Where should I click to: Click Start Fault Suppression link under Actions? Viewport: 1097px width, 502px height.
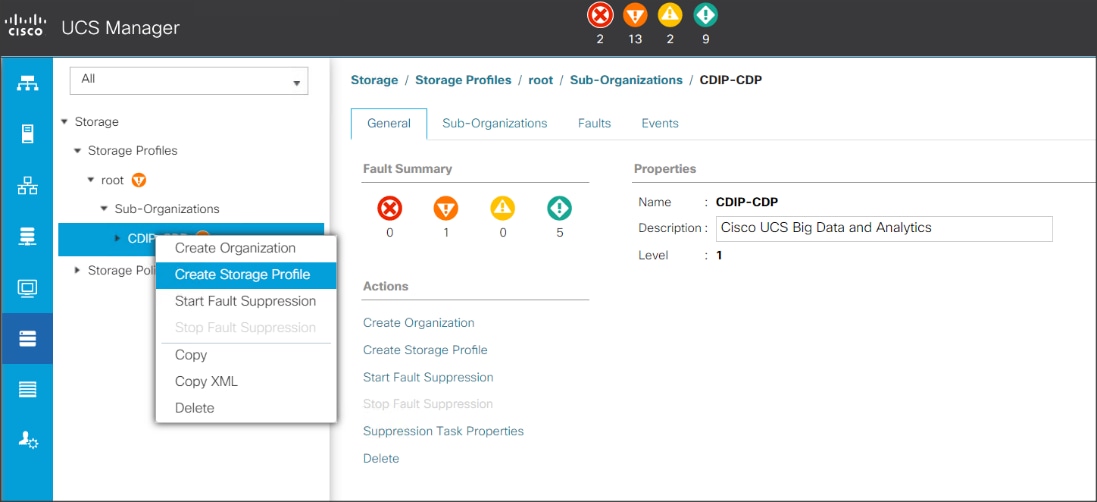[x=428, y=378]
